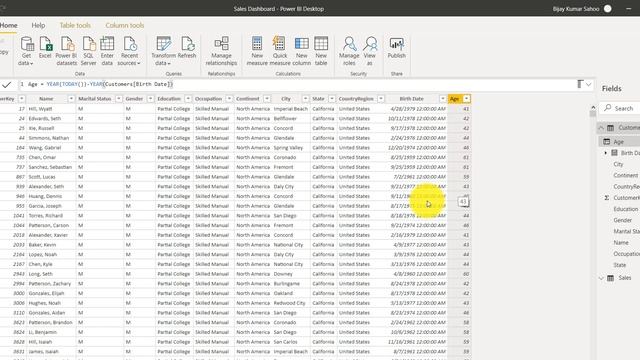Select the Age field in Fields pane

coord(619,142)
